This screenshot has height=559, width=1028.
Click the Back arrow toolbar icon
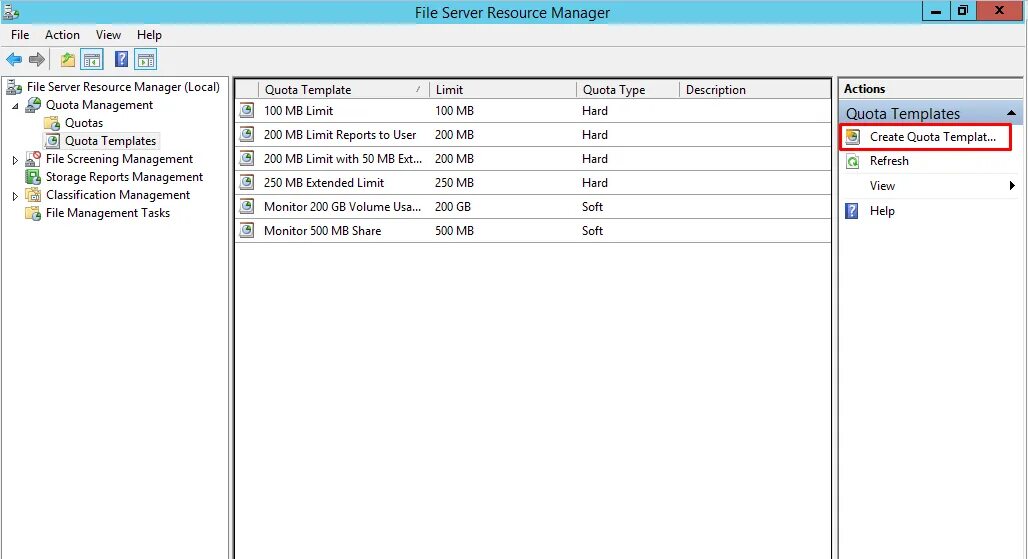point(14,60)
